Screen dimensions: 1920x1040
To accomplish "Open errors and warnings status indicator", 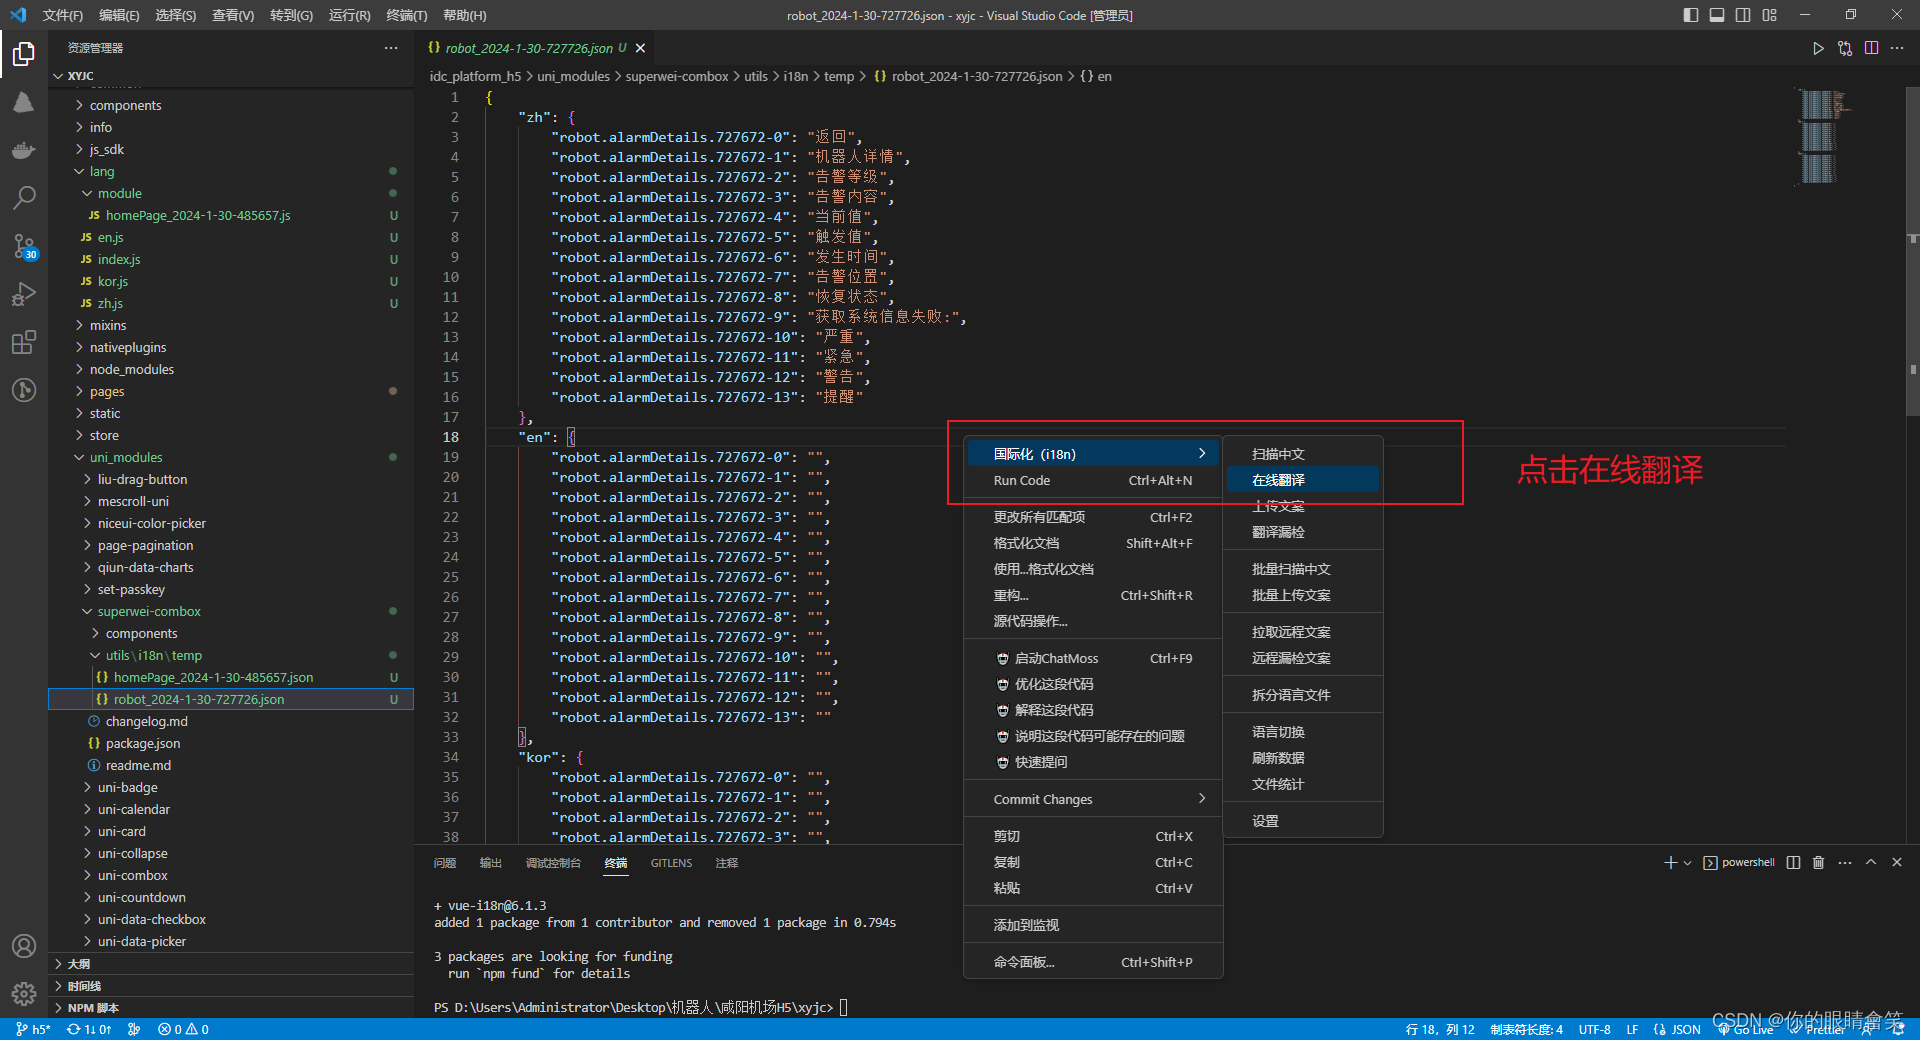I will pos(183,1029).
